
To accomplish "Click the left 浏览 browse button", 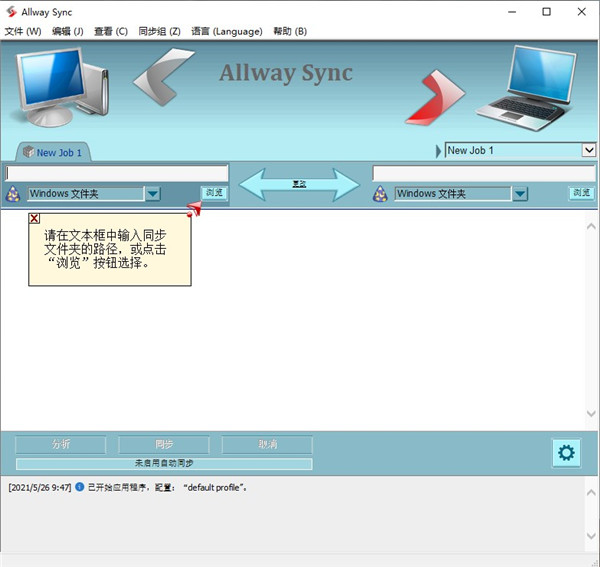I will point(214,193).
